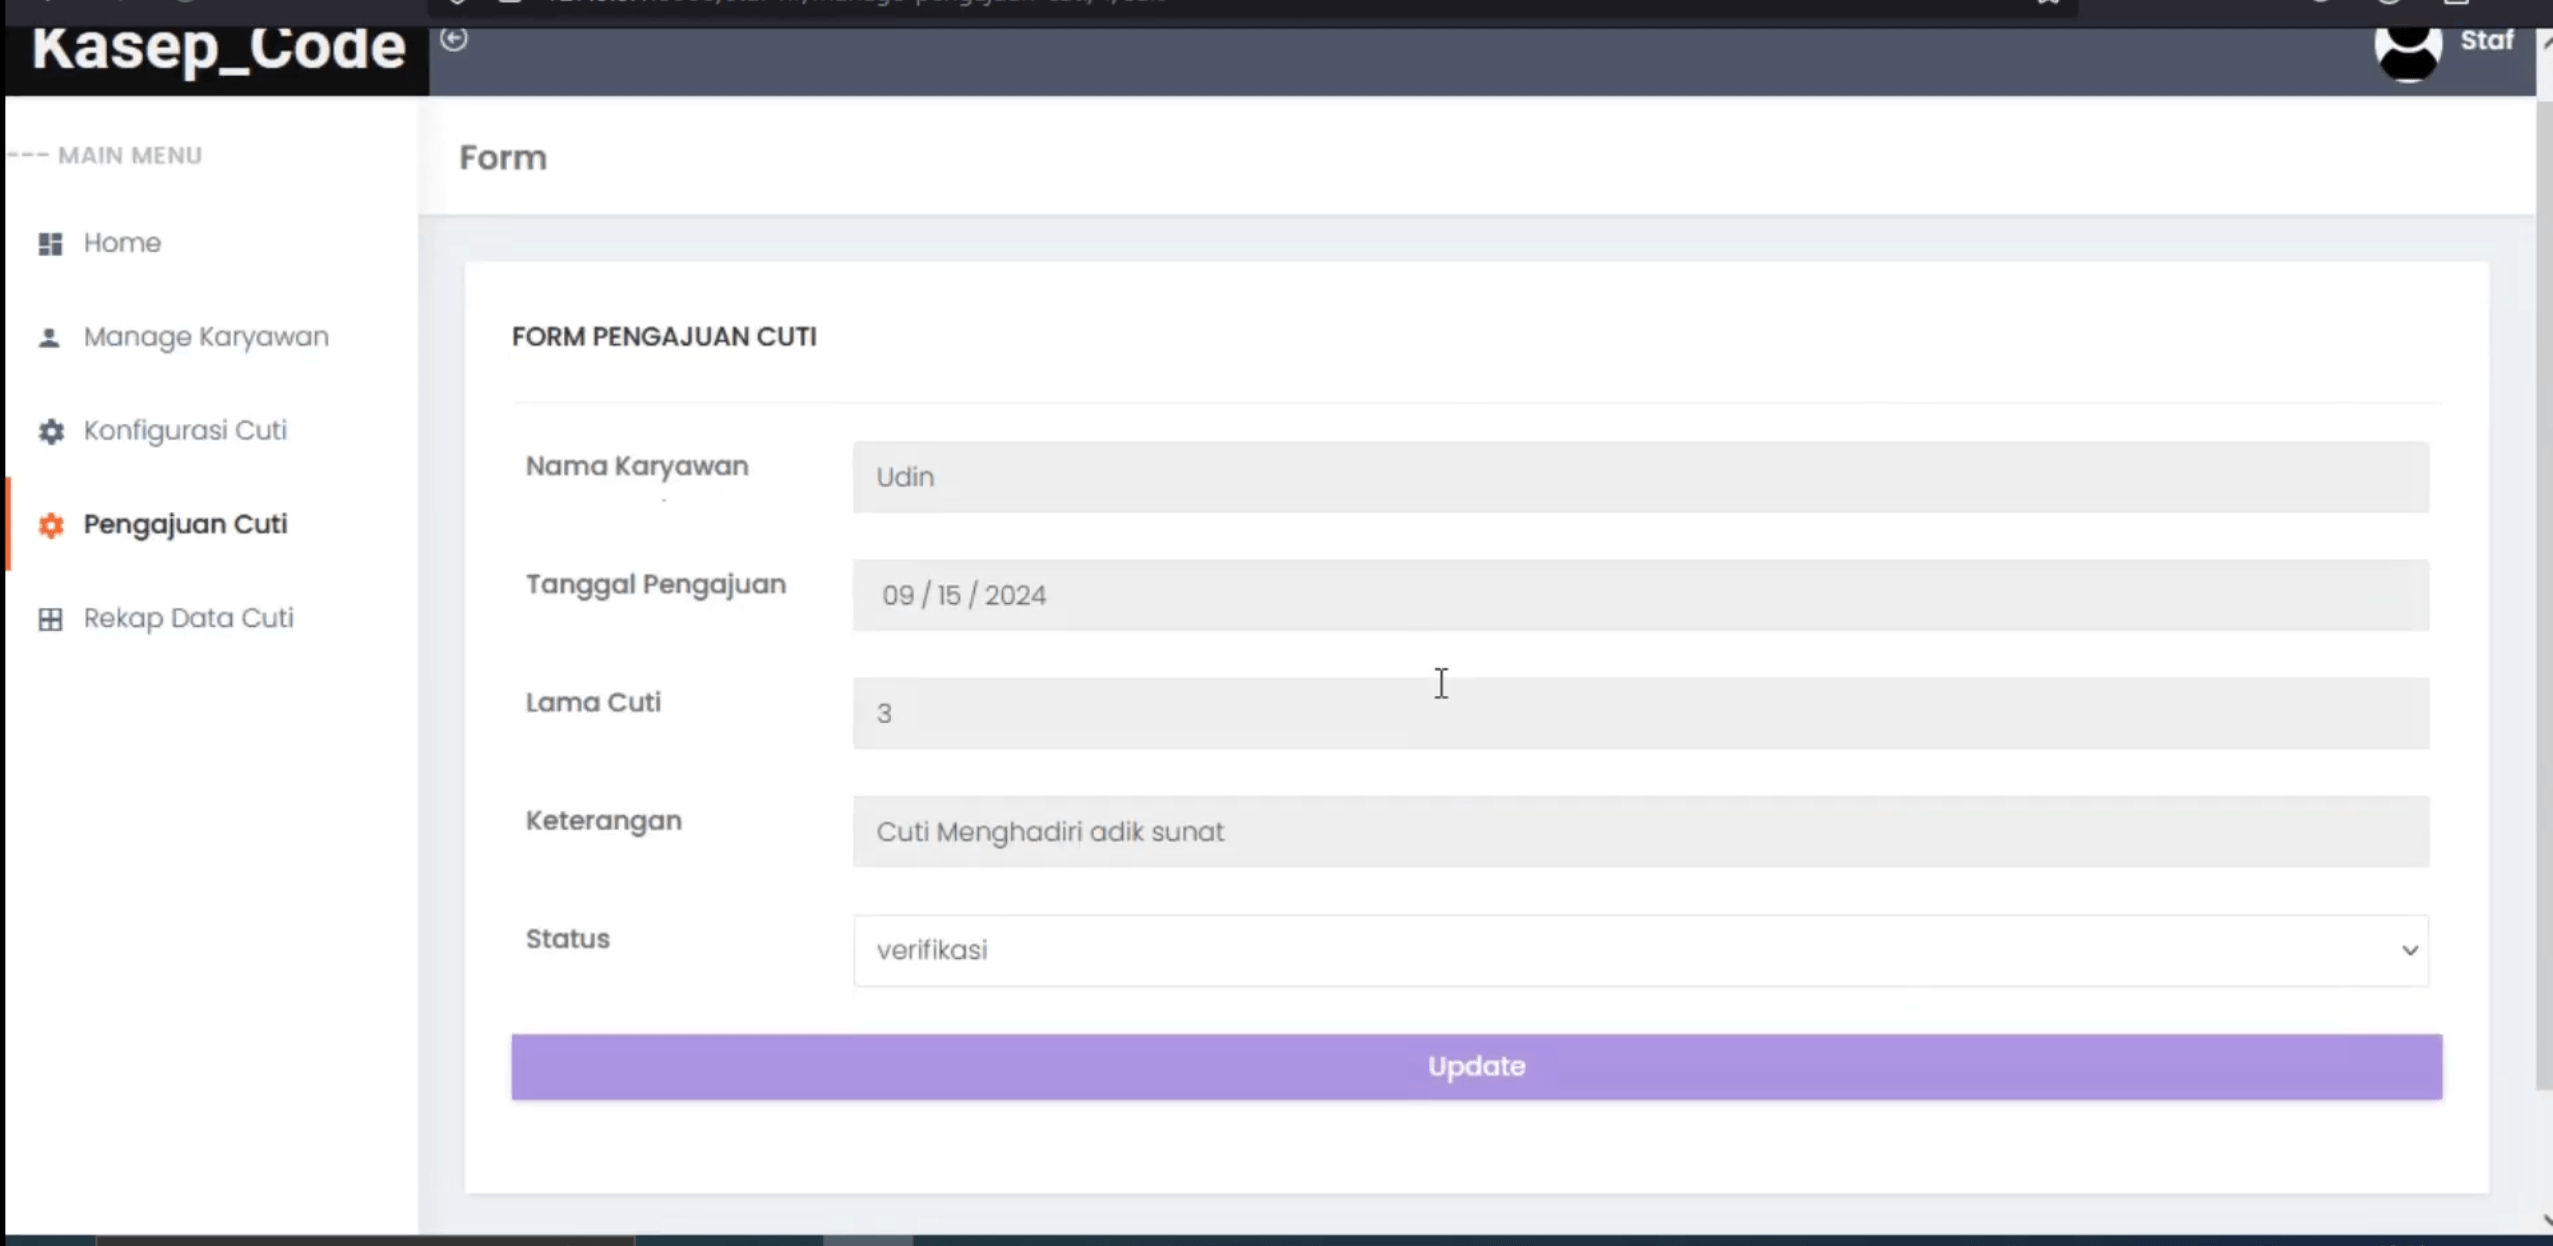Collapse sidebar using circular arrow icon
Image resolution: width=2553 pixels, height=1246 pixels.
[x=454, y=39]
